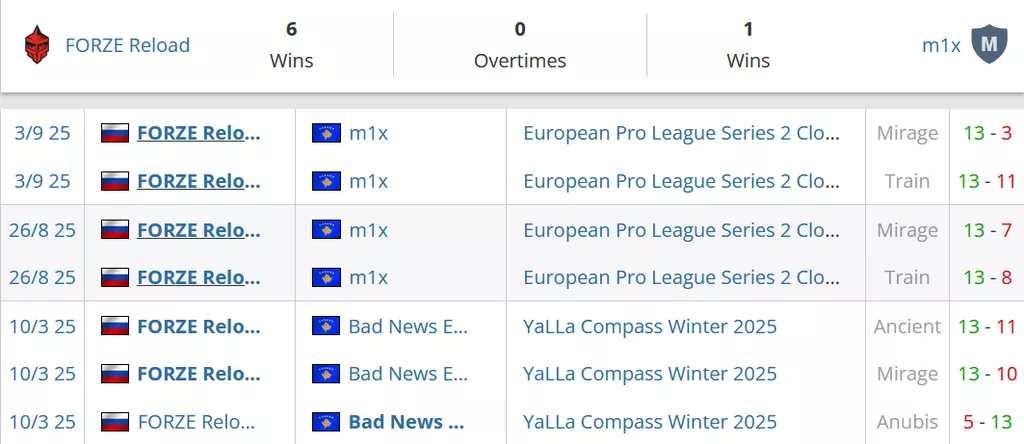Open European Pro League event, 26/8 Train
Image resolution: width=1024 pixels, height=444 pixels.
pos(682,277)
